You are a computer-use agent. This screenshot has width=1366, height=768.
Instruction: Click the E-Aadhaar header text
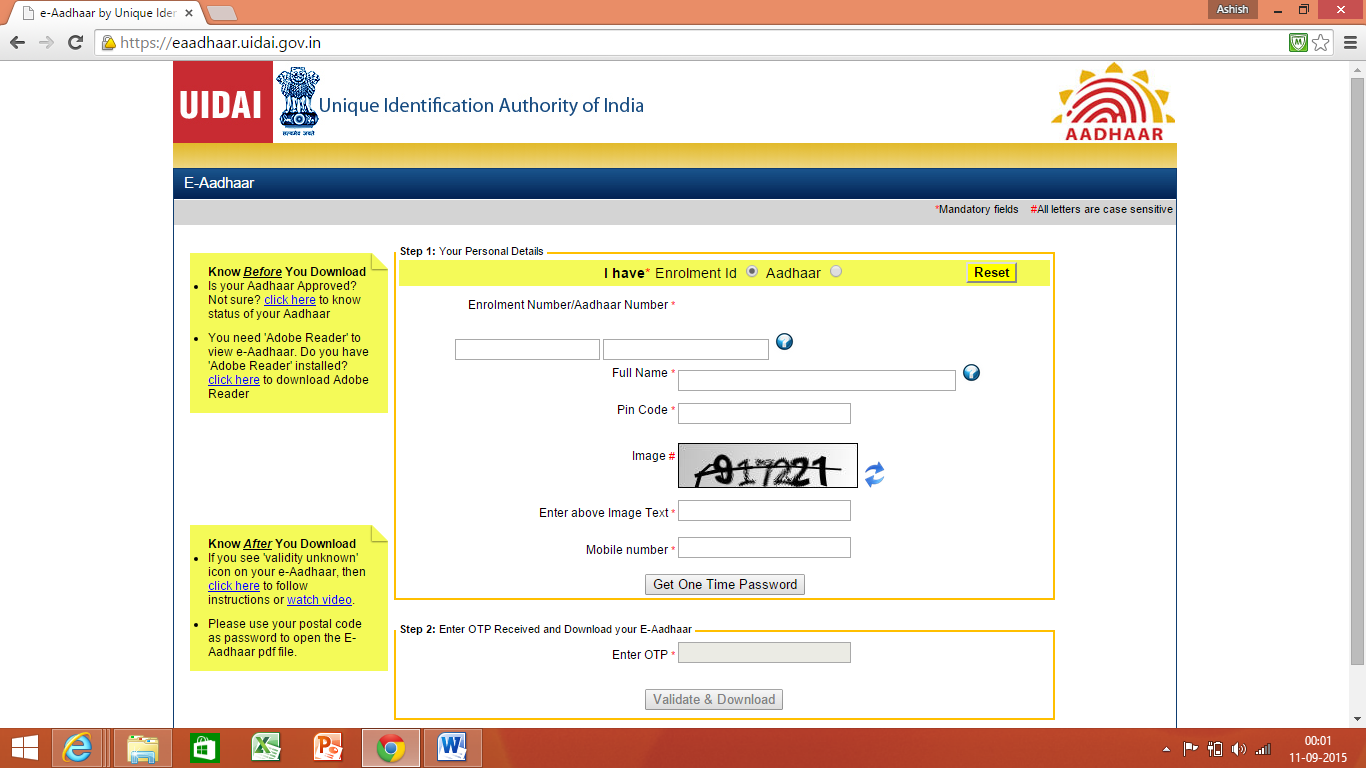tap(219, 183)
